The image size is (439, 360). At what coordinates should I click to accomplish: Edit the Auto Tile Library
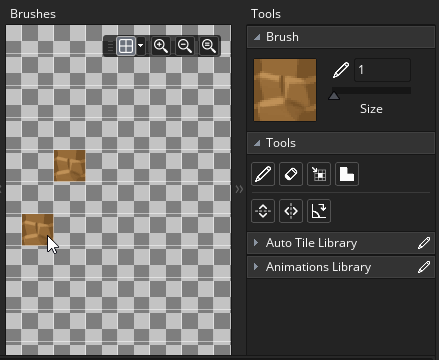click(x=424, y=243)
